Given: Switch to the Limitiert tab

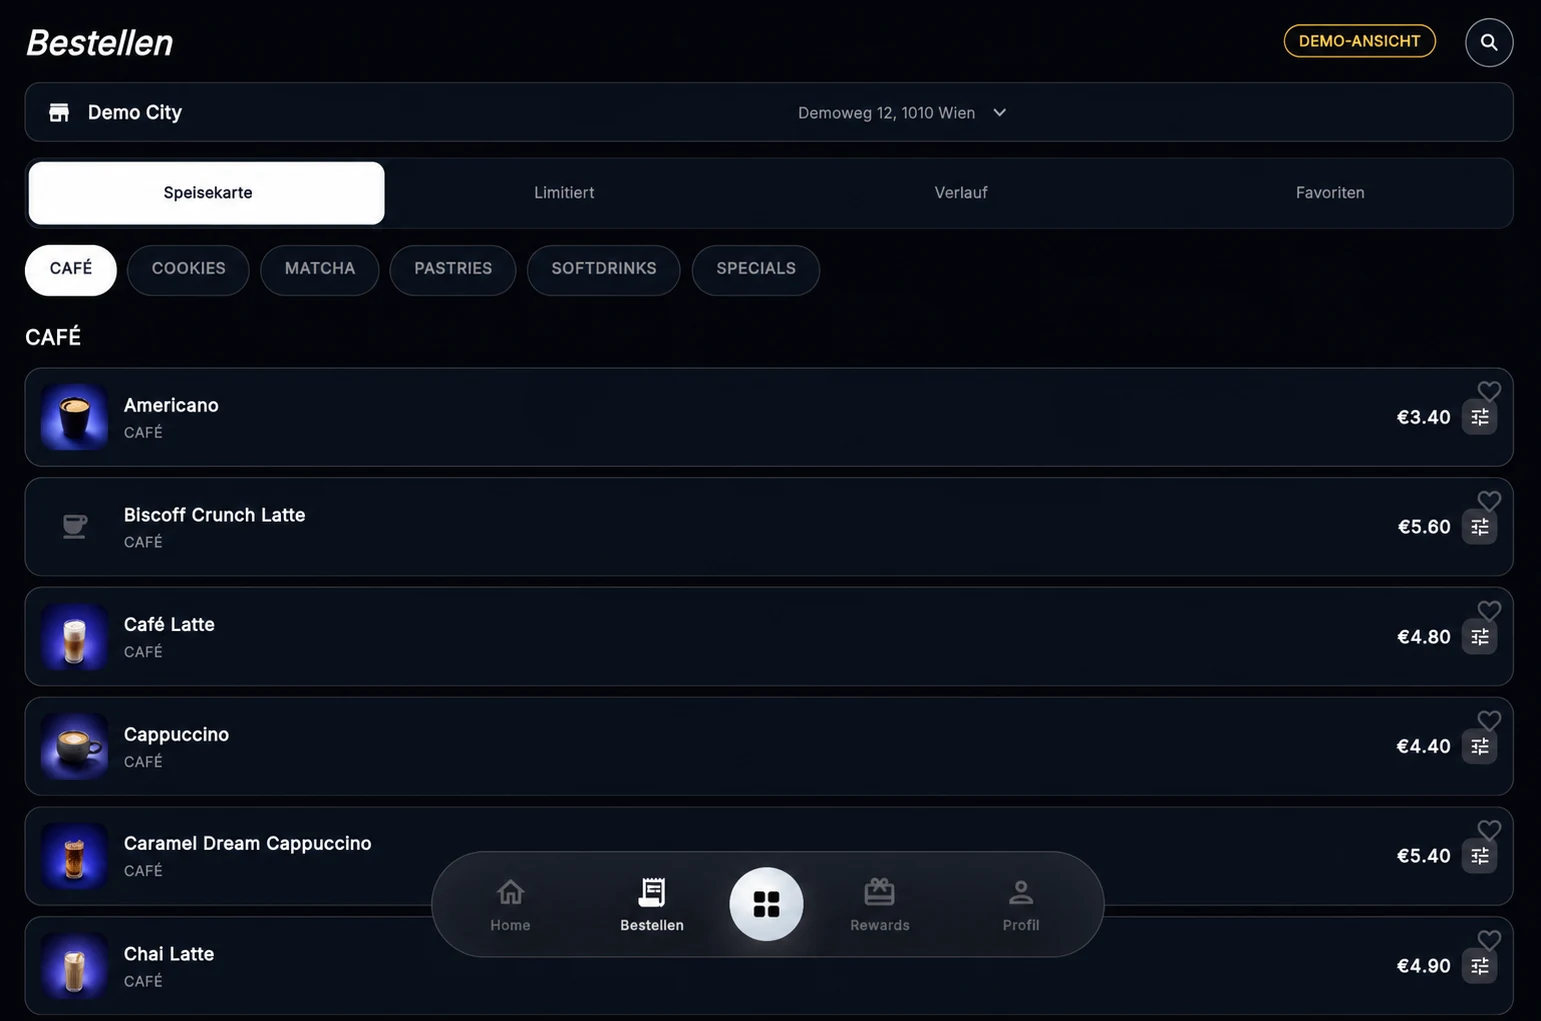Looking at the screenshot, I should 564,193.
